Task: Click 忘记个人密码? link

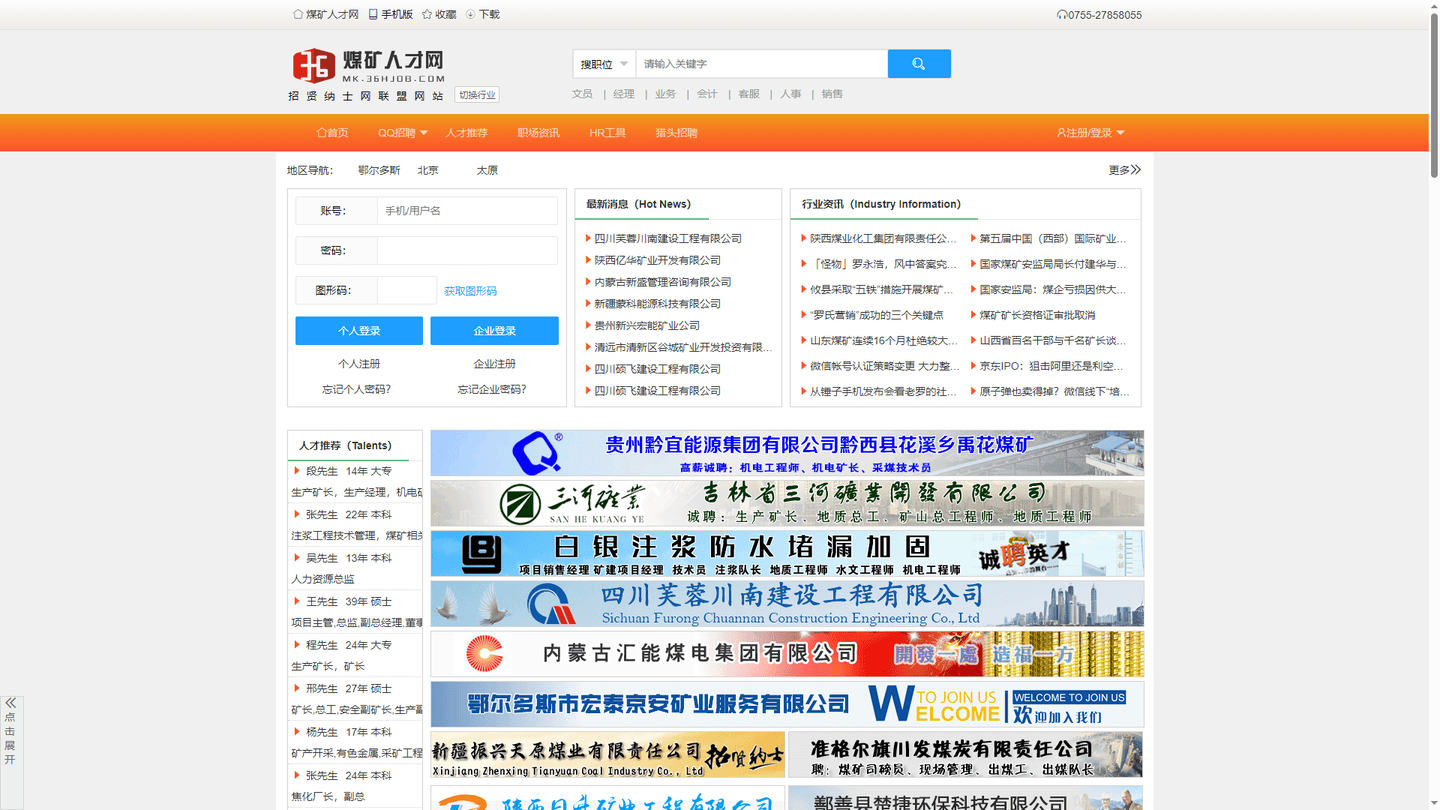Action: click(x=356, y=390)
